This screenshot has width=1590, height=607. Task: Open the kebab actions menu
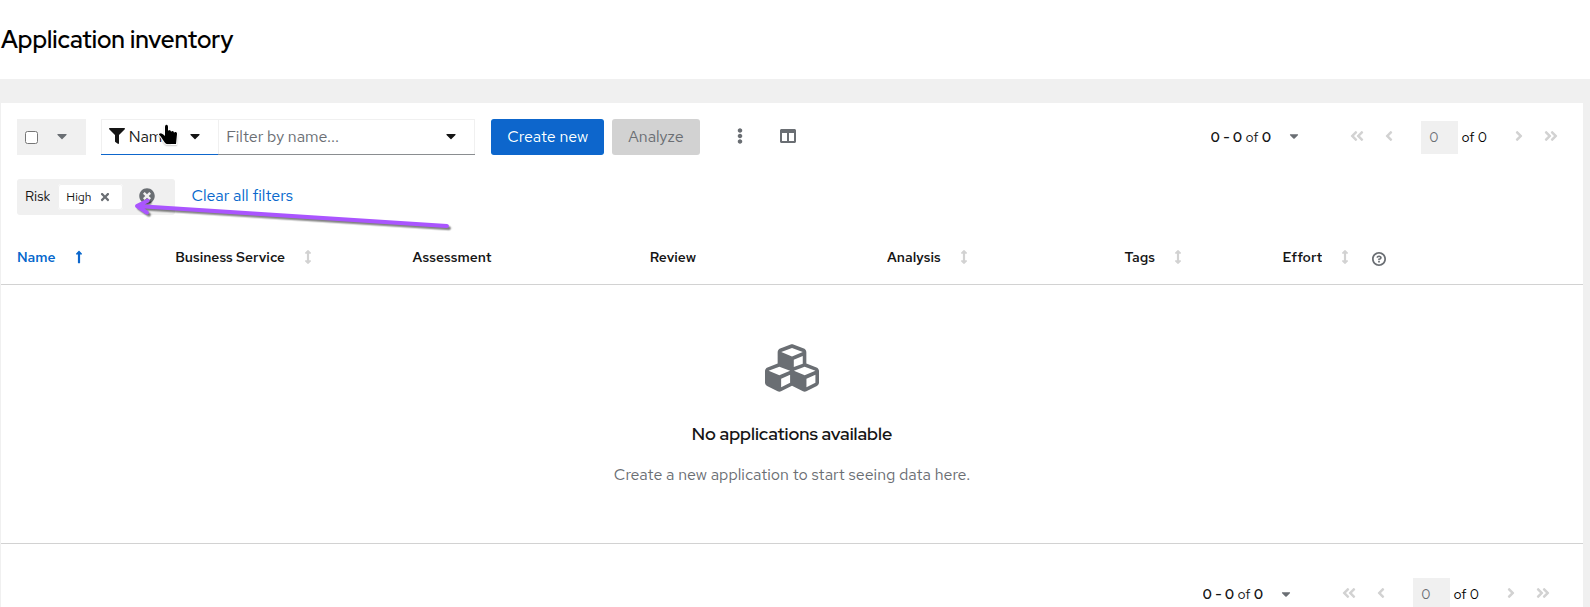(740, 136)
